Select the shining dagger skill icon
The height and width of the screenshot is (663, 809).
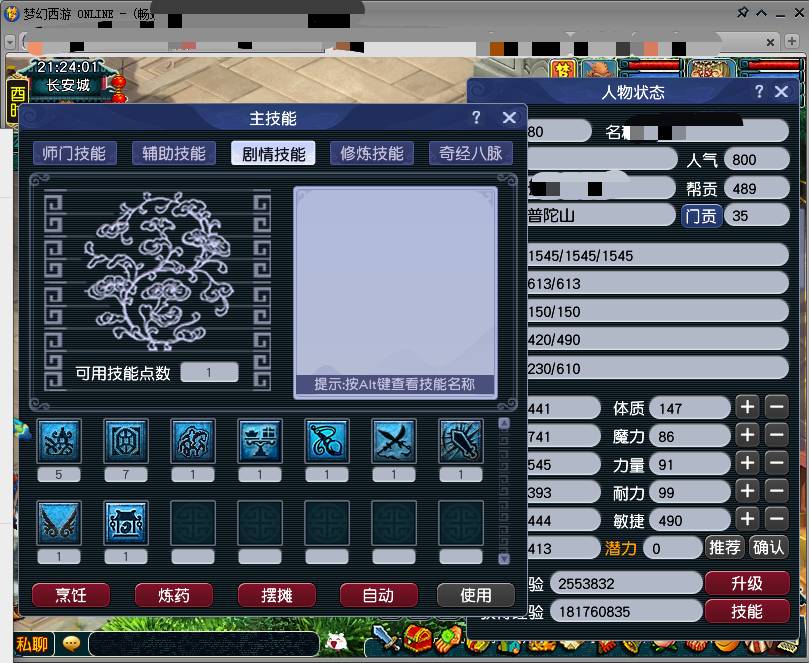(x=461, y=441)
